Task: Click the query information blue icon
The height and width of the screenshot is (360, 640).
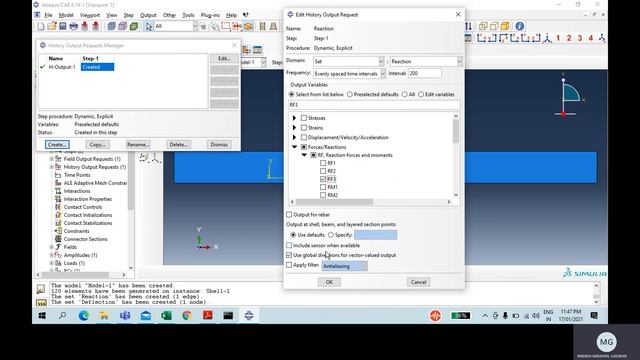Action: (520, 26)
